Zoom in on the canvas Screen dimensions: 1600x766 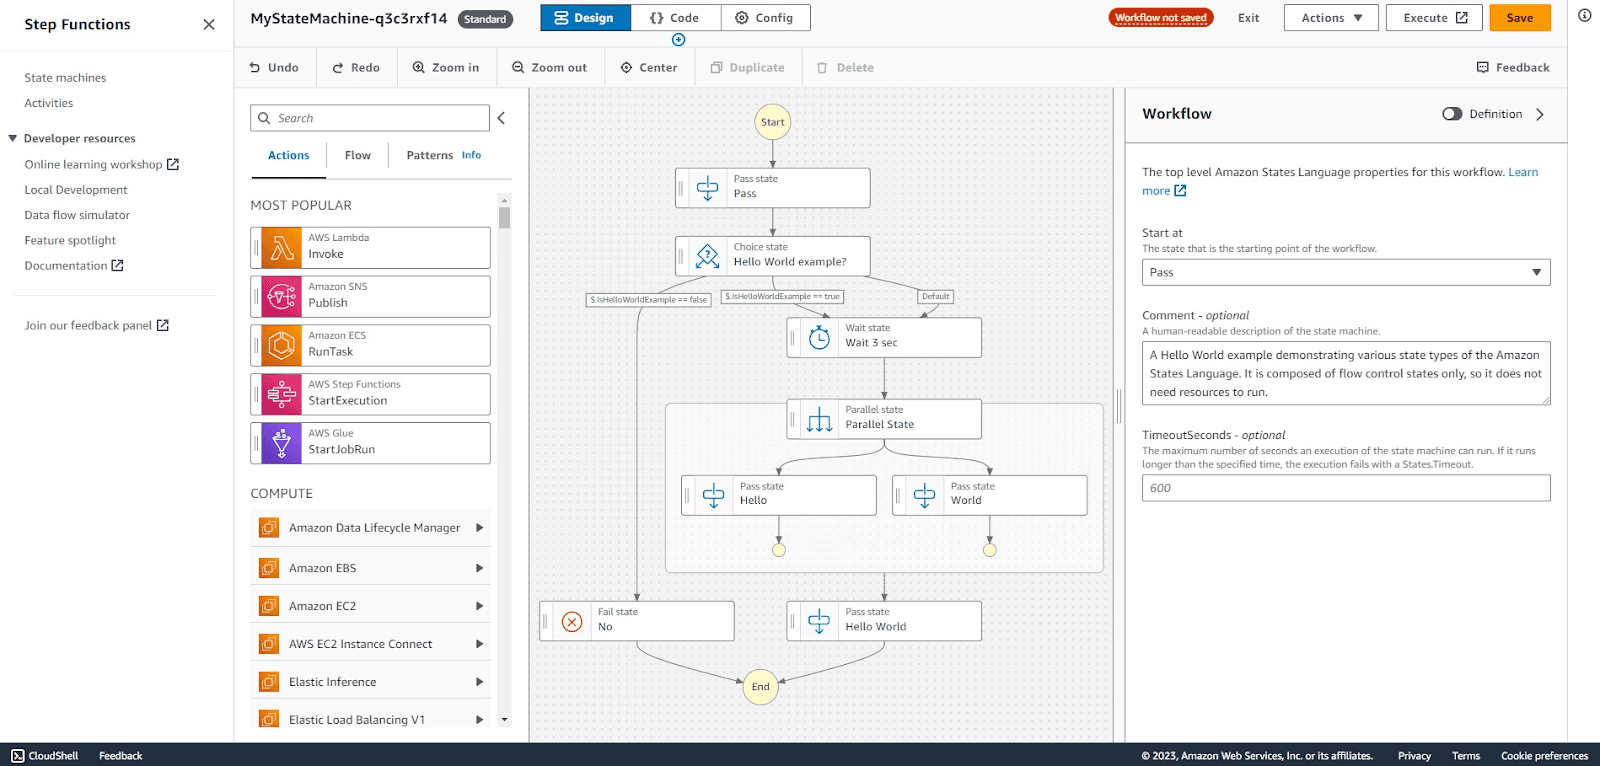(446, 67)
